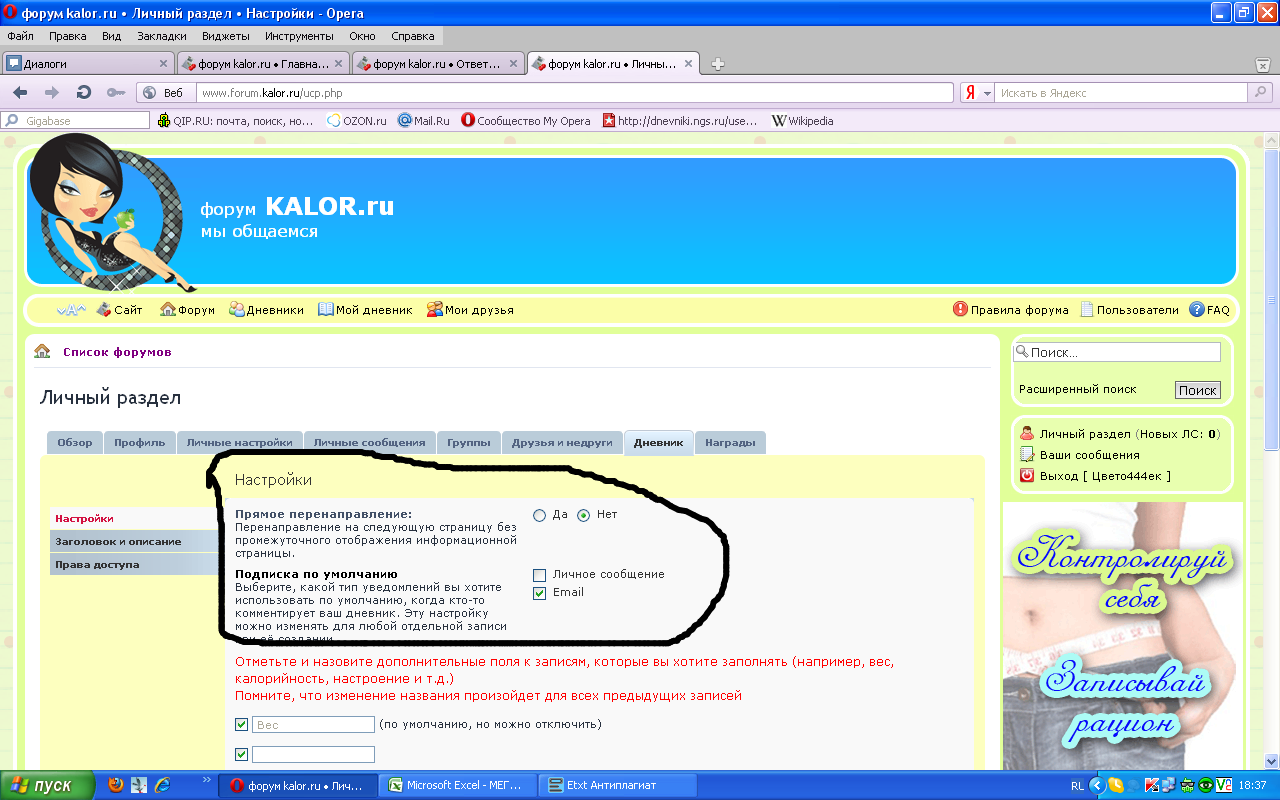The width and height of the screenshot is (1280, 800).
Task: Enable the Личное сообщение checkbox
Action: pos(540,575)
